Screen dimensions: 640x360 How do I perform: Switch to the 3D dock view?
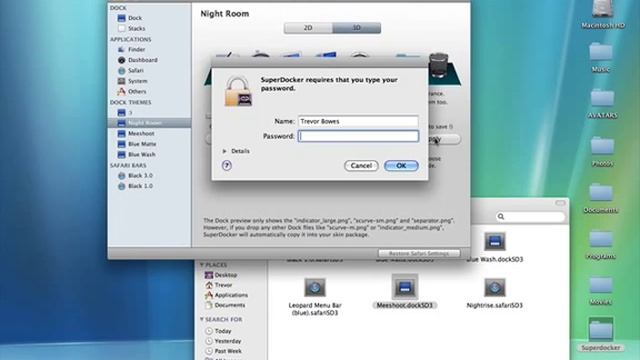357,28
